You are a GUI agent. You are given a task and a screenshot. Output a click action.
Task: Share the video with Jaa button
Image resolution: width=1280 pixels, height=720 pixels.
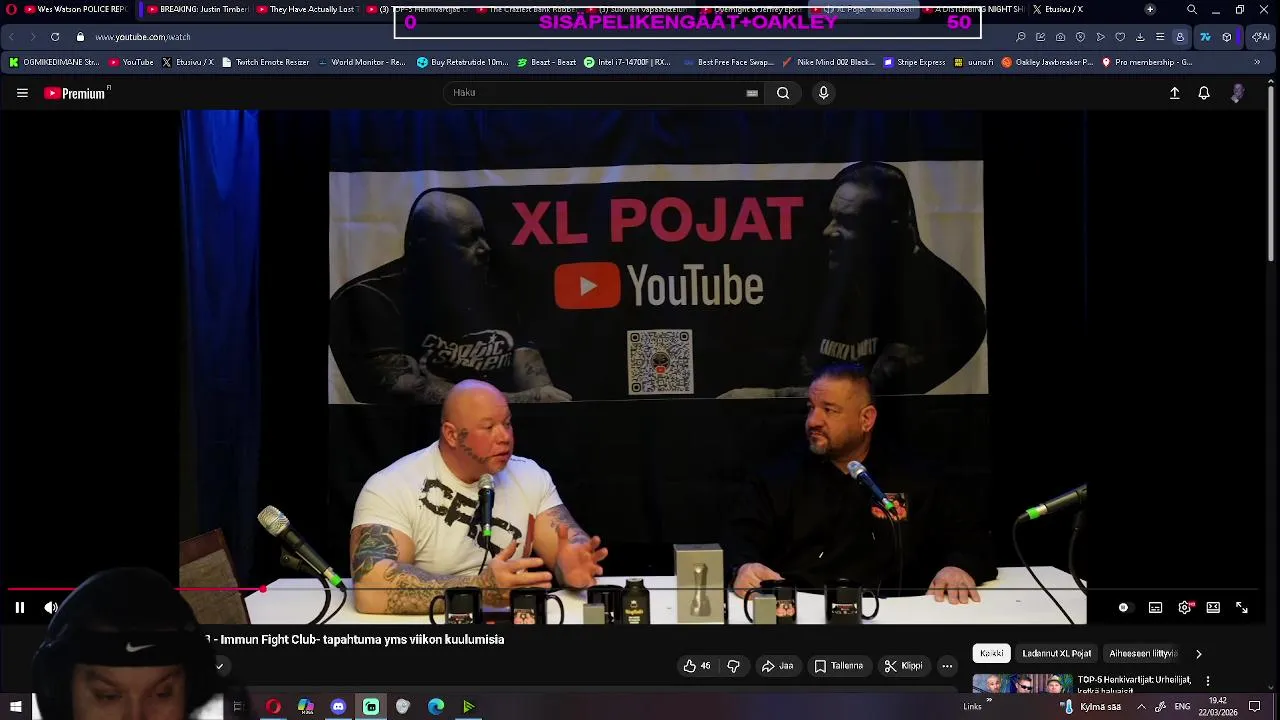777,666
